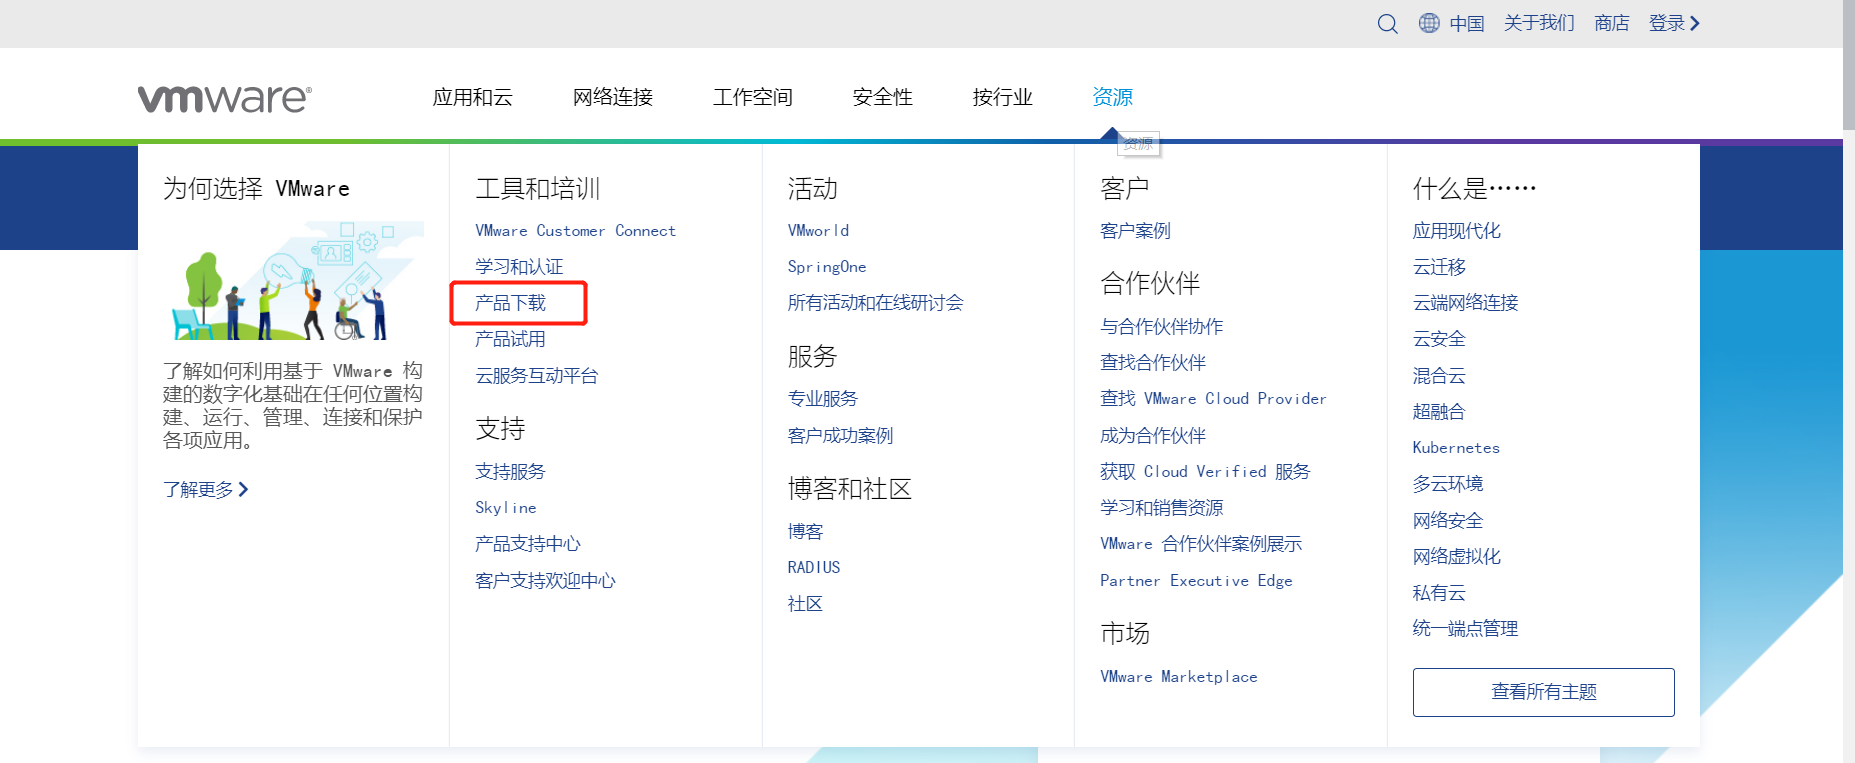Go to 学习和认证
Viewport: 1855px width, 763px height.
519,267
